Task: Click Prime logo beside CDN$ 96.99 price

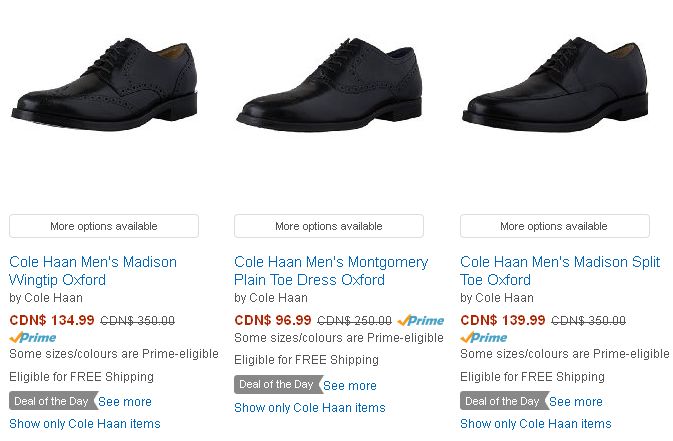Action: (x=420, y=321)
